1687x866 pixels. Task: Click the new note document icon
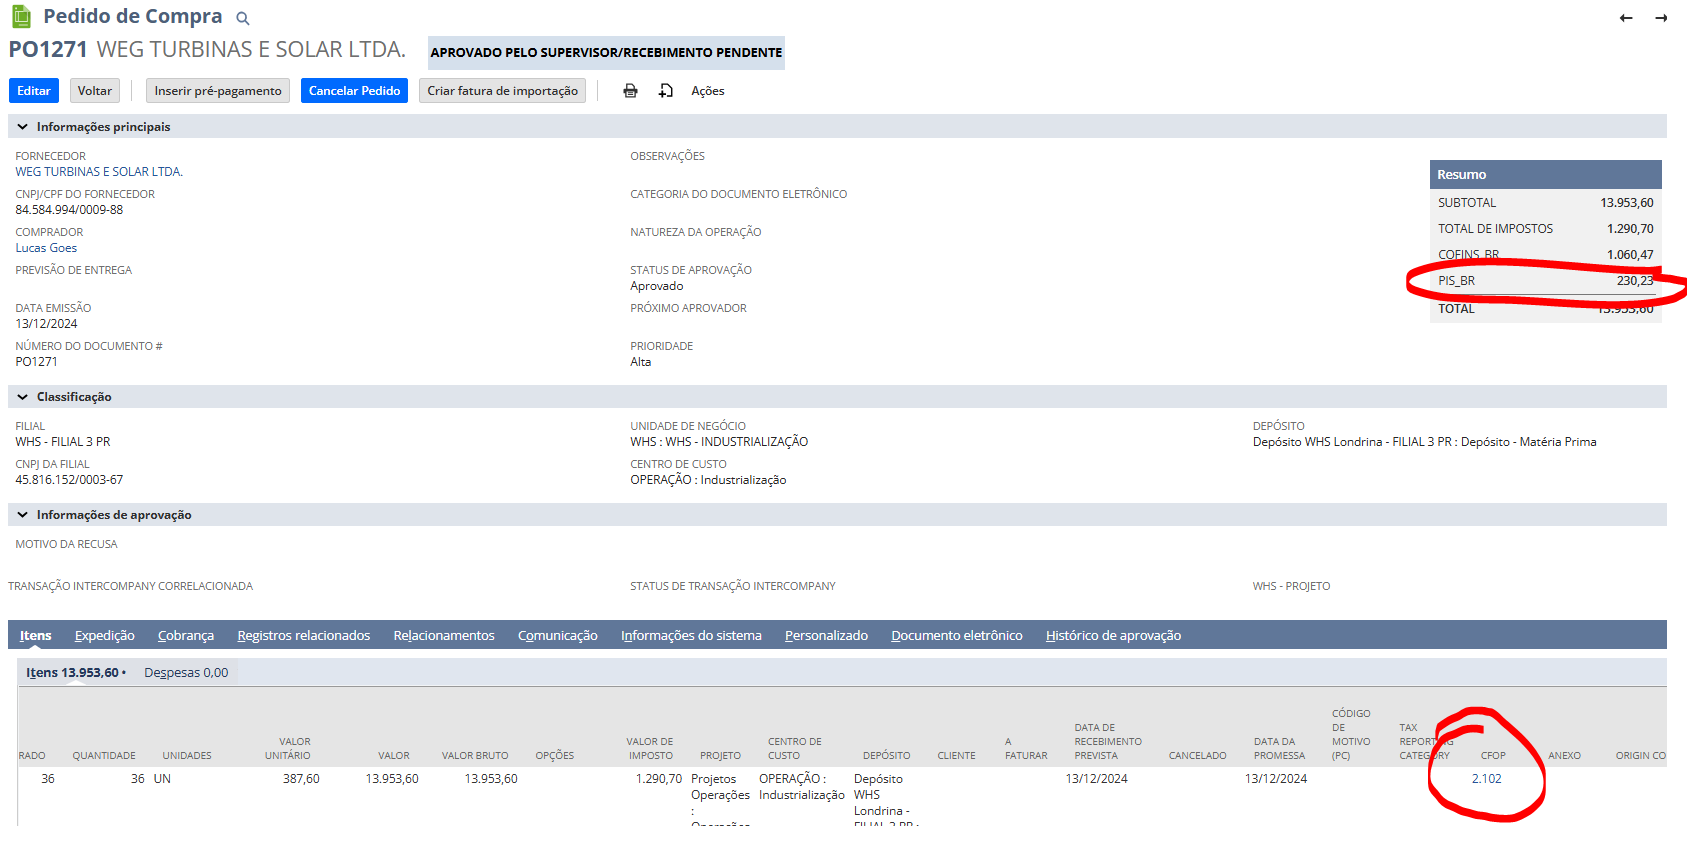click(666, 91)
